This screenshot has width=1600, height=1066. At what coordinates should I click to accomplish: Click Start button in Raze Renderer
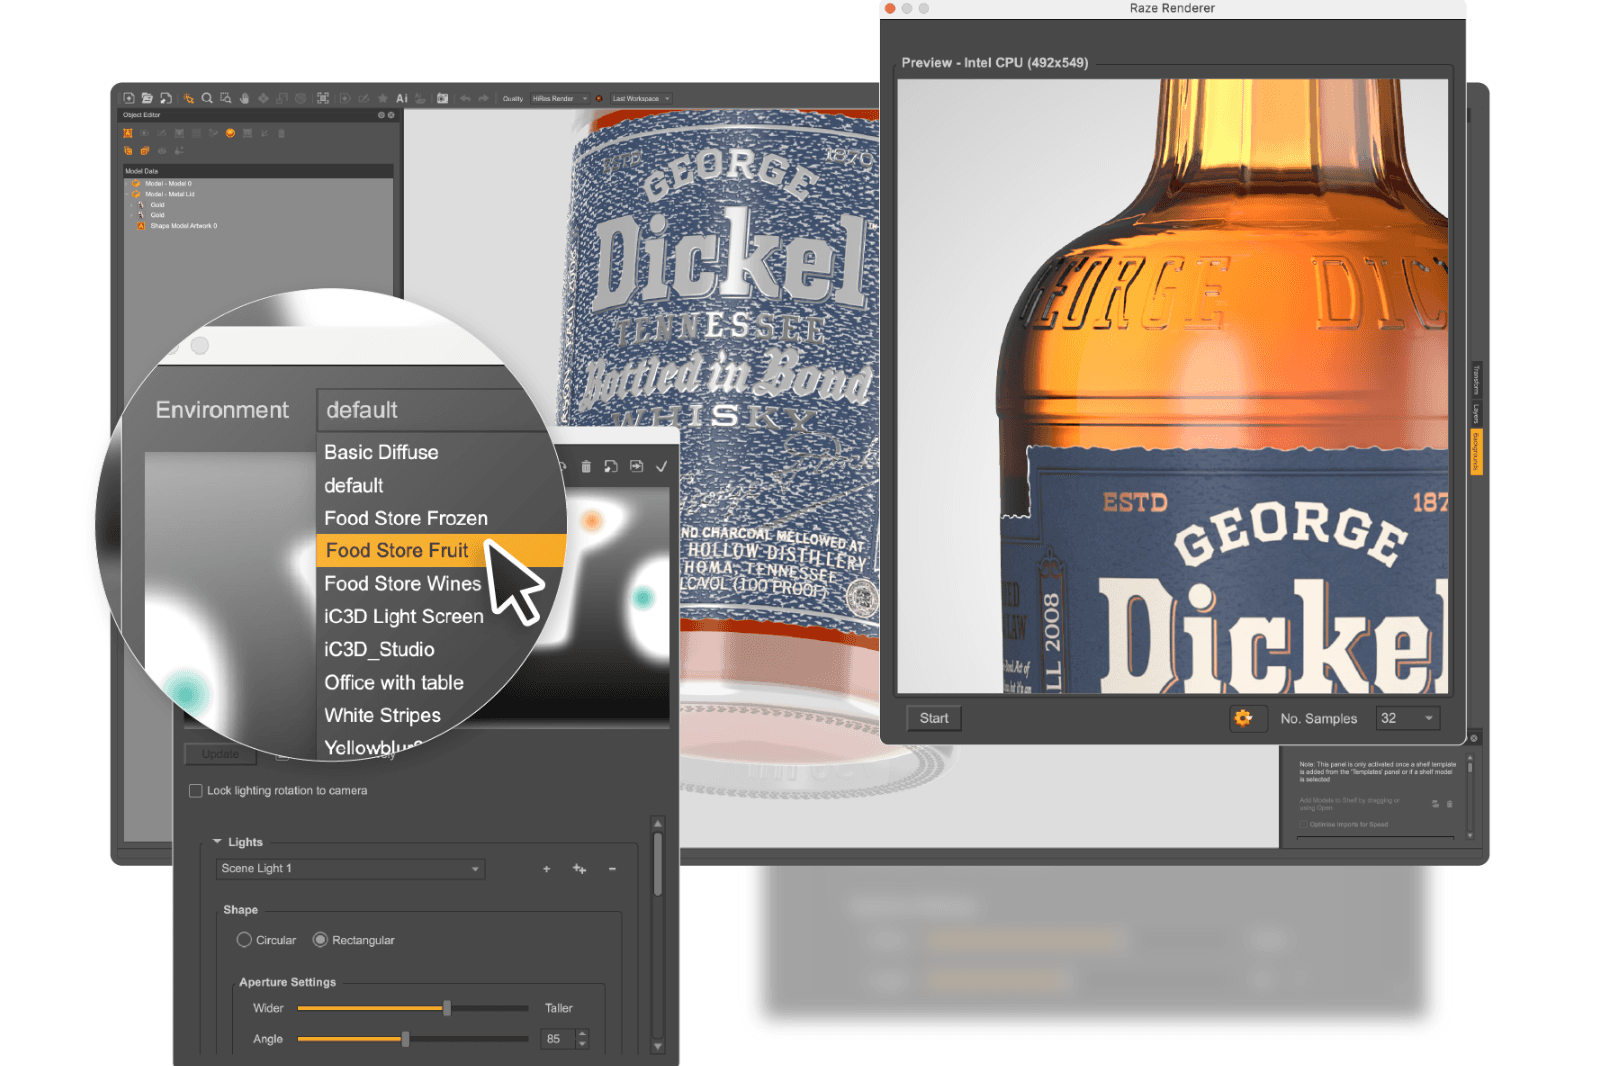tap(934, 718)
